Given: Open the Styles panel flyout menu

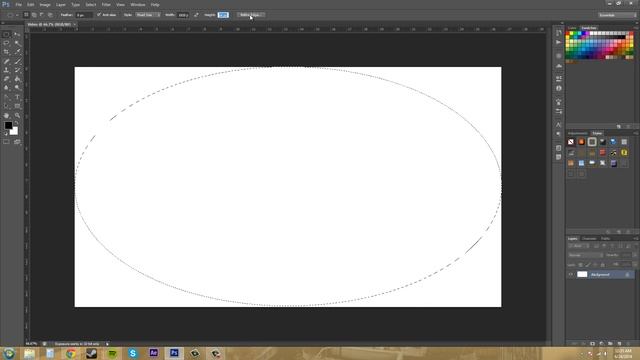Looking at the screenshot, I should click(x=636, y=133).
